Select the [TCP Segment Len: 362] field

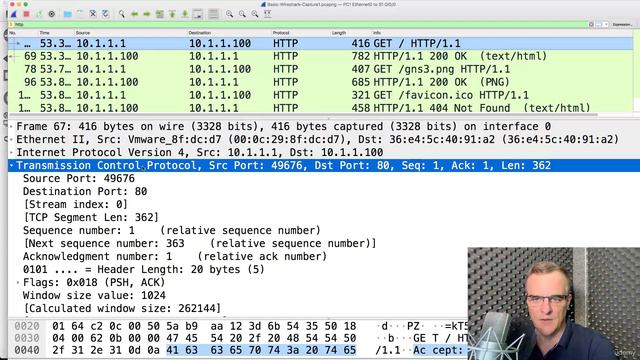pyautogui.click(x=91, y=218)
